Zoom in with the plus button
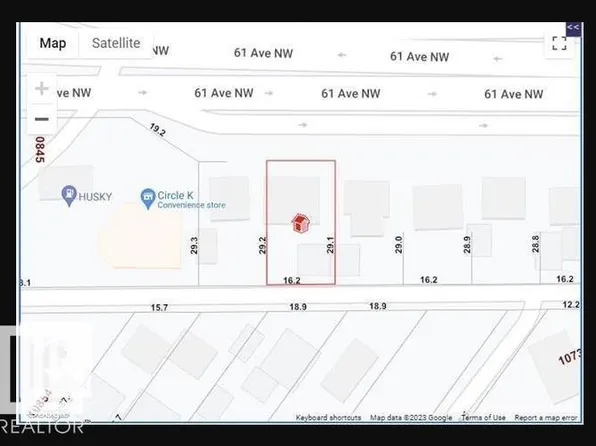Screen dimensions: 596x446 click(41, 89)
